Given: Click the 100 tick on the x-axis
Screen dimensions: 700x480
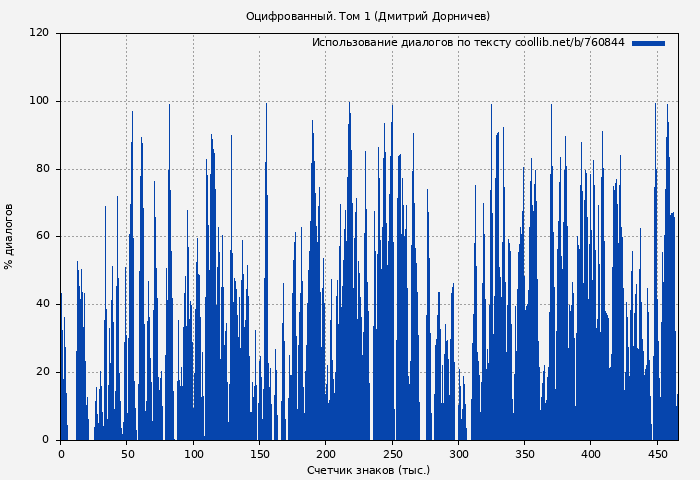Looking at the screenshot, I should click(193, 454).
